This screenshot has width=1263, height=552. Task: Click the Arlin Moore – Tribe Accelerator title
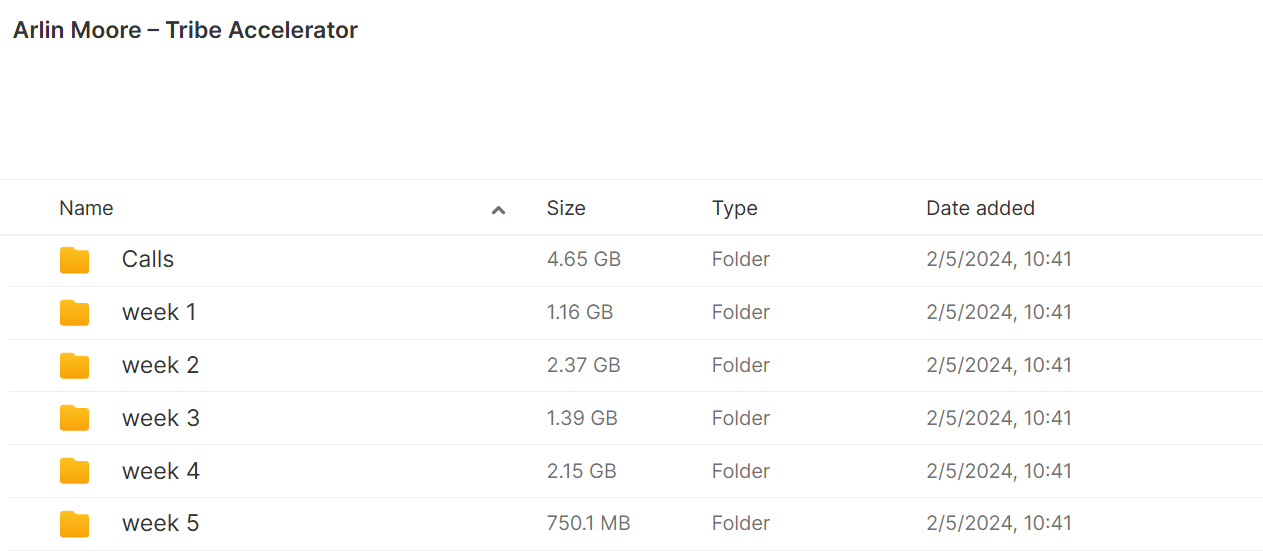185,30
